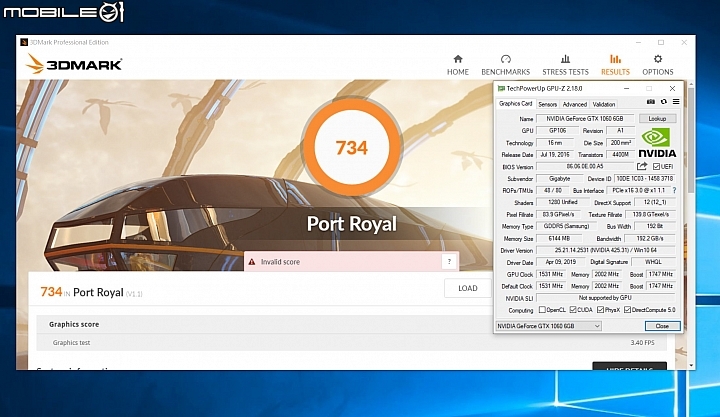Refresh GPU-Z data with refresh icon
This screenshot has height=417, width=720.
click(664, 101)
